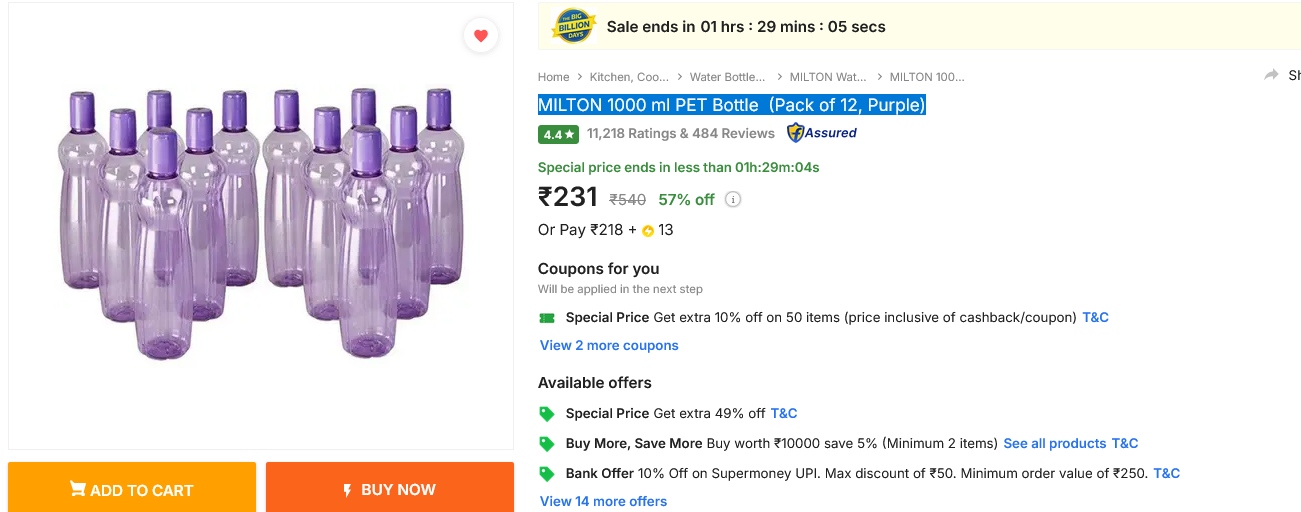Viewport: 1301px width, 512px height.
Task: Open the Home breadcrumb
Action: 553,77
